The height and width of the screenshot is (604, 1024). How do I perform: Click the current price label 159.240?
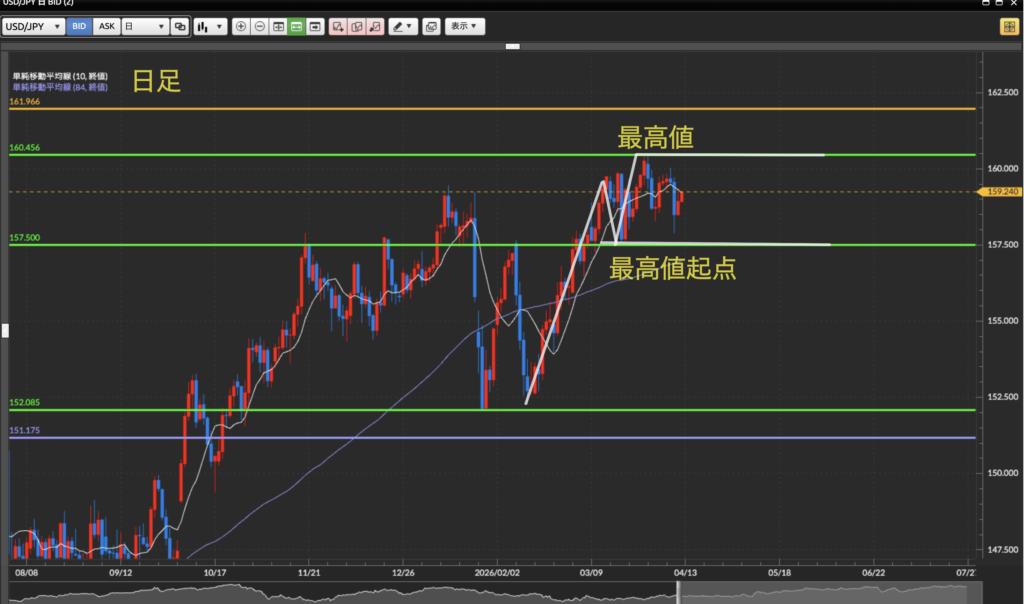tap(1001, 192)
